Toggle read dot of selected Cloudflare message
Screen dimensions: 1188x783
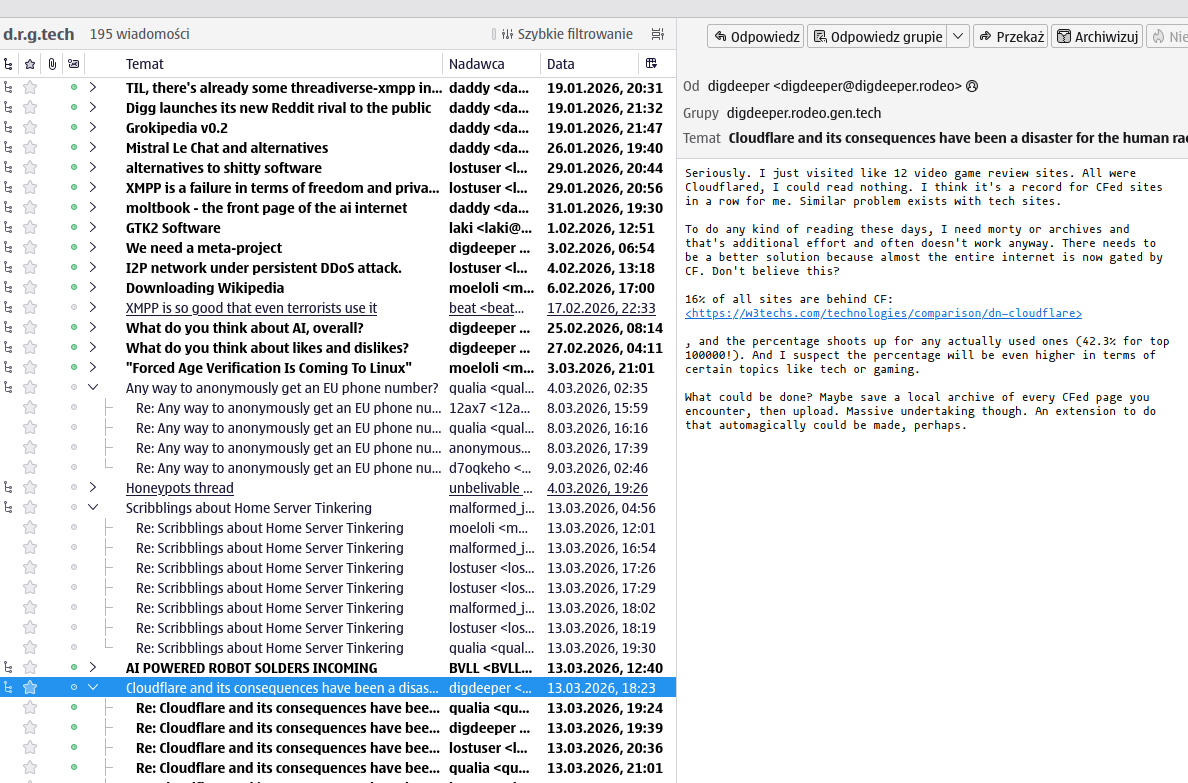tap(73, 687)
